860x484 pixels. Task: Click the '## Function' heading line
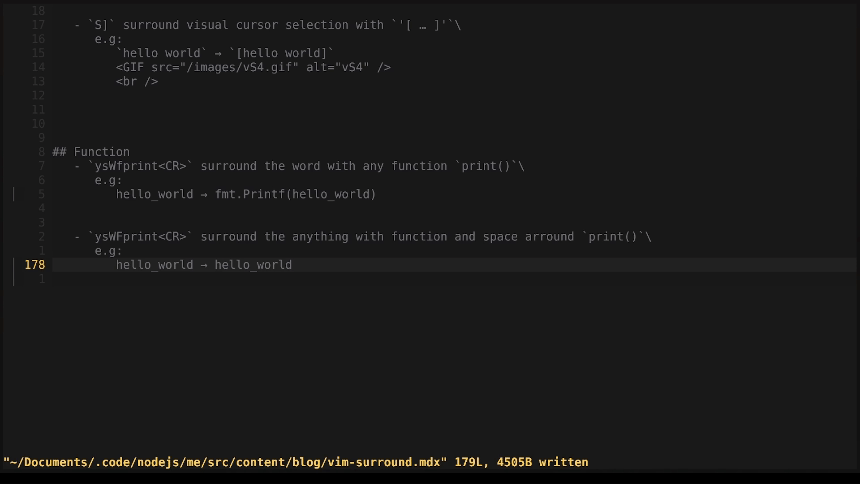click(91, 152)
